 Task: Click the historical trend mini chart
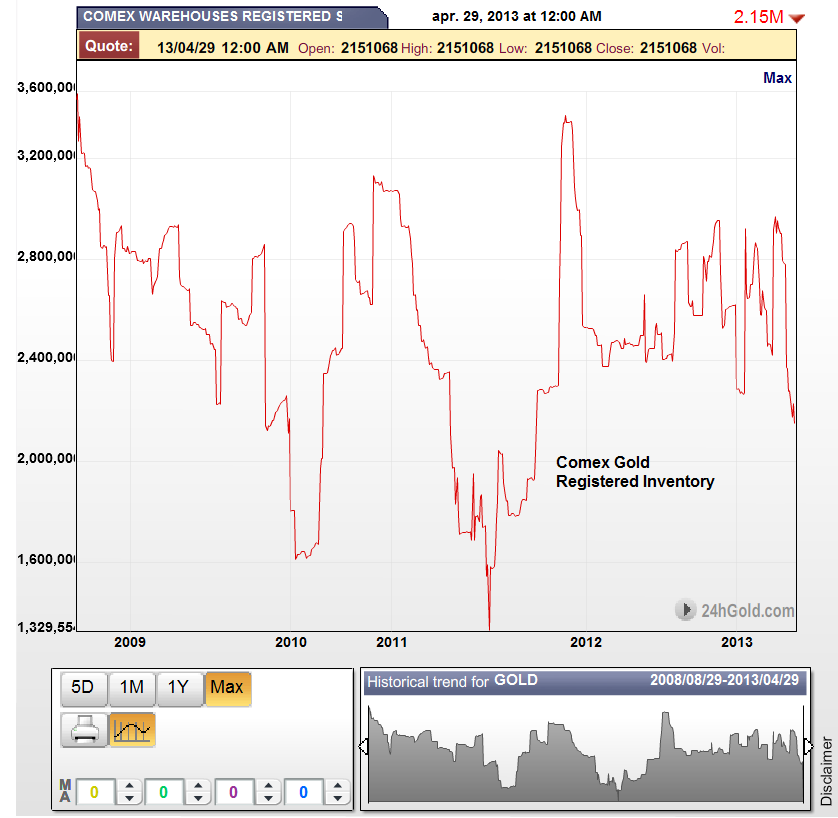coord(586,753)
